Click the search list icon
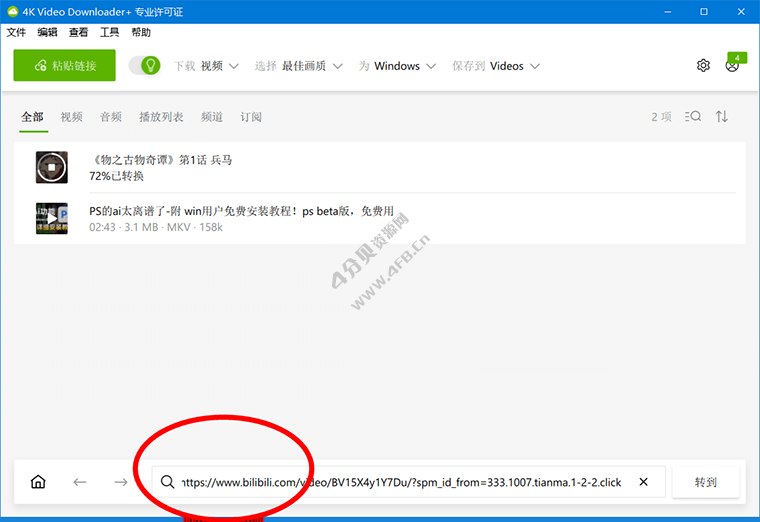 coord(693,116)
